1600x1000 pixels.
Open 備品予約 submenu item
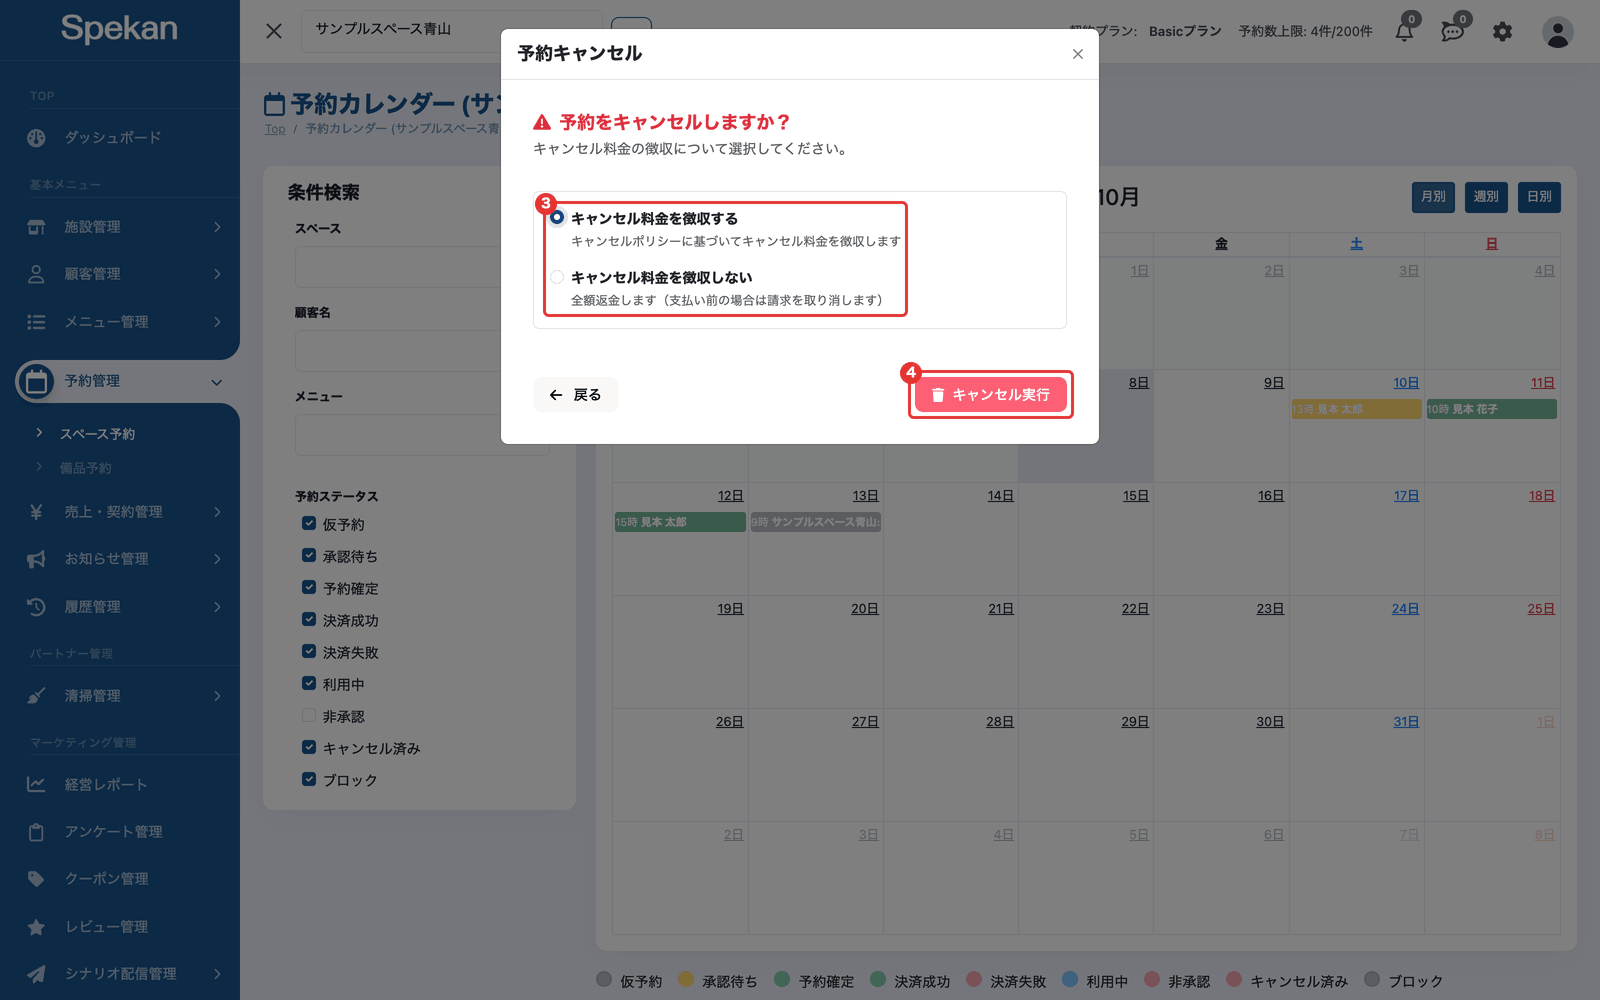(86, 468)
